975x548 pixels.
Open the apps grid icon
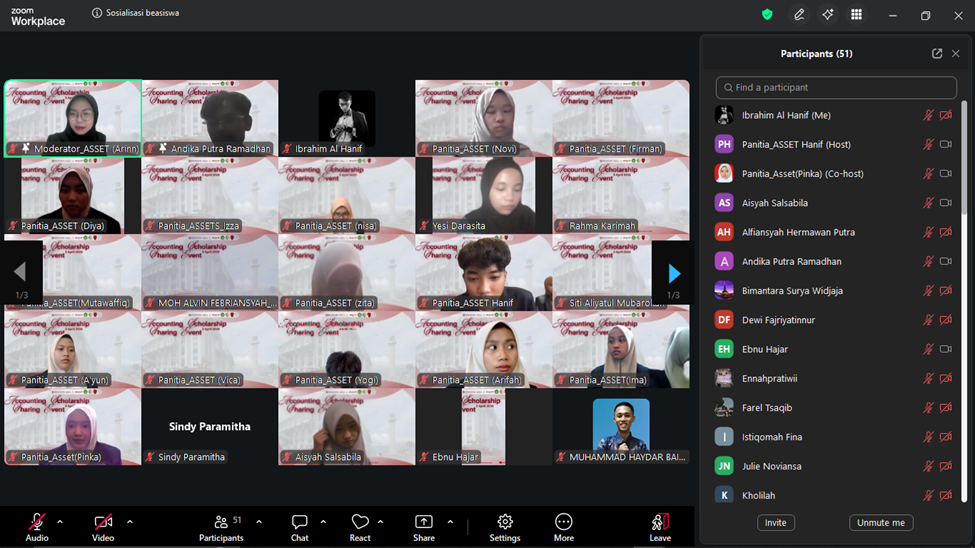(856, 15)
